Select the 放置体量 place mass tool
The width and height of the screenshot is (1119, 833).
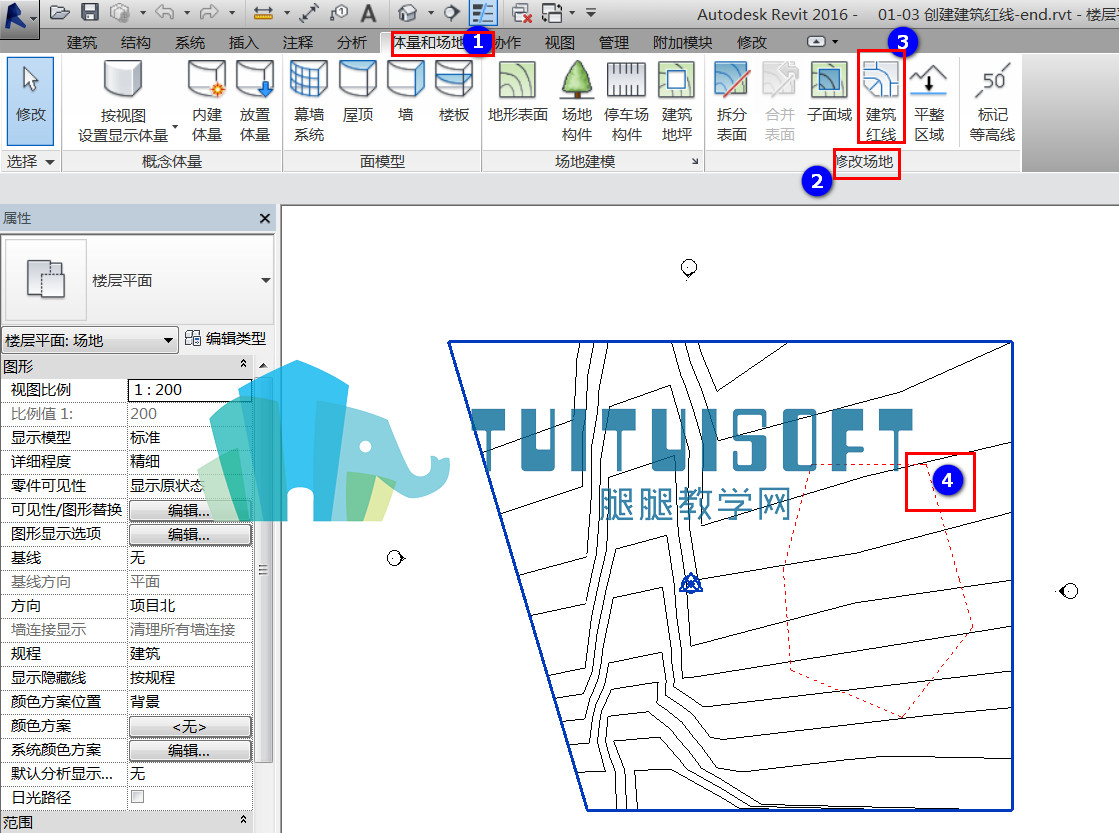coord(255,101)
